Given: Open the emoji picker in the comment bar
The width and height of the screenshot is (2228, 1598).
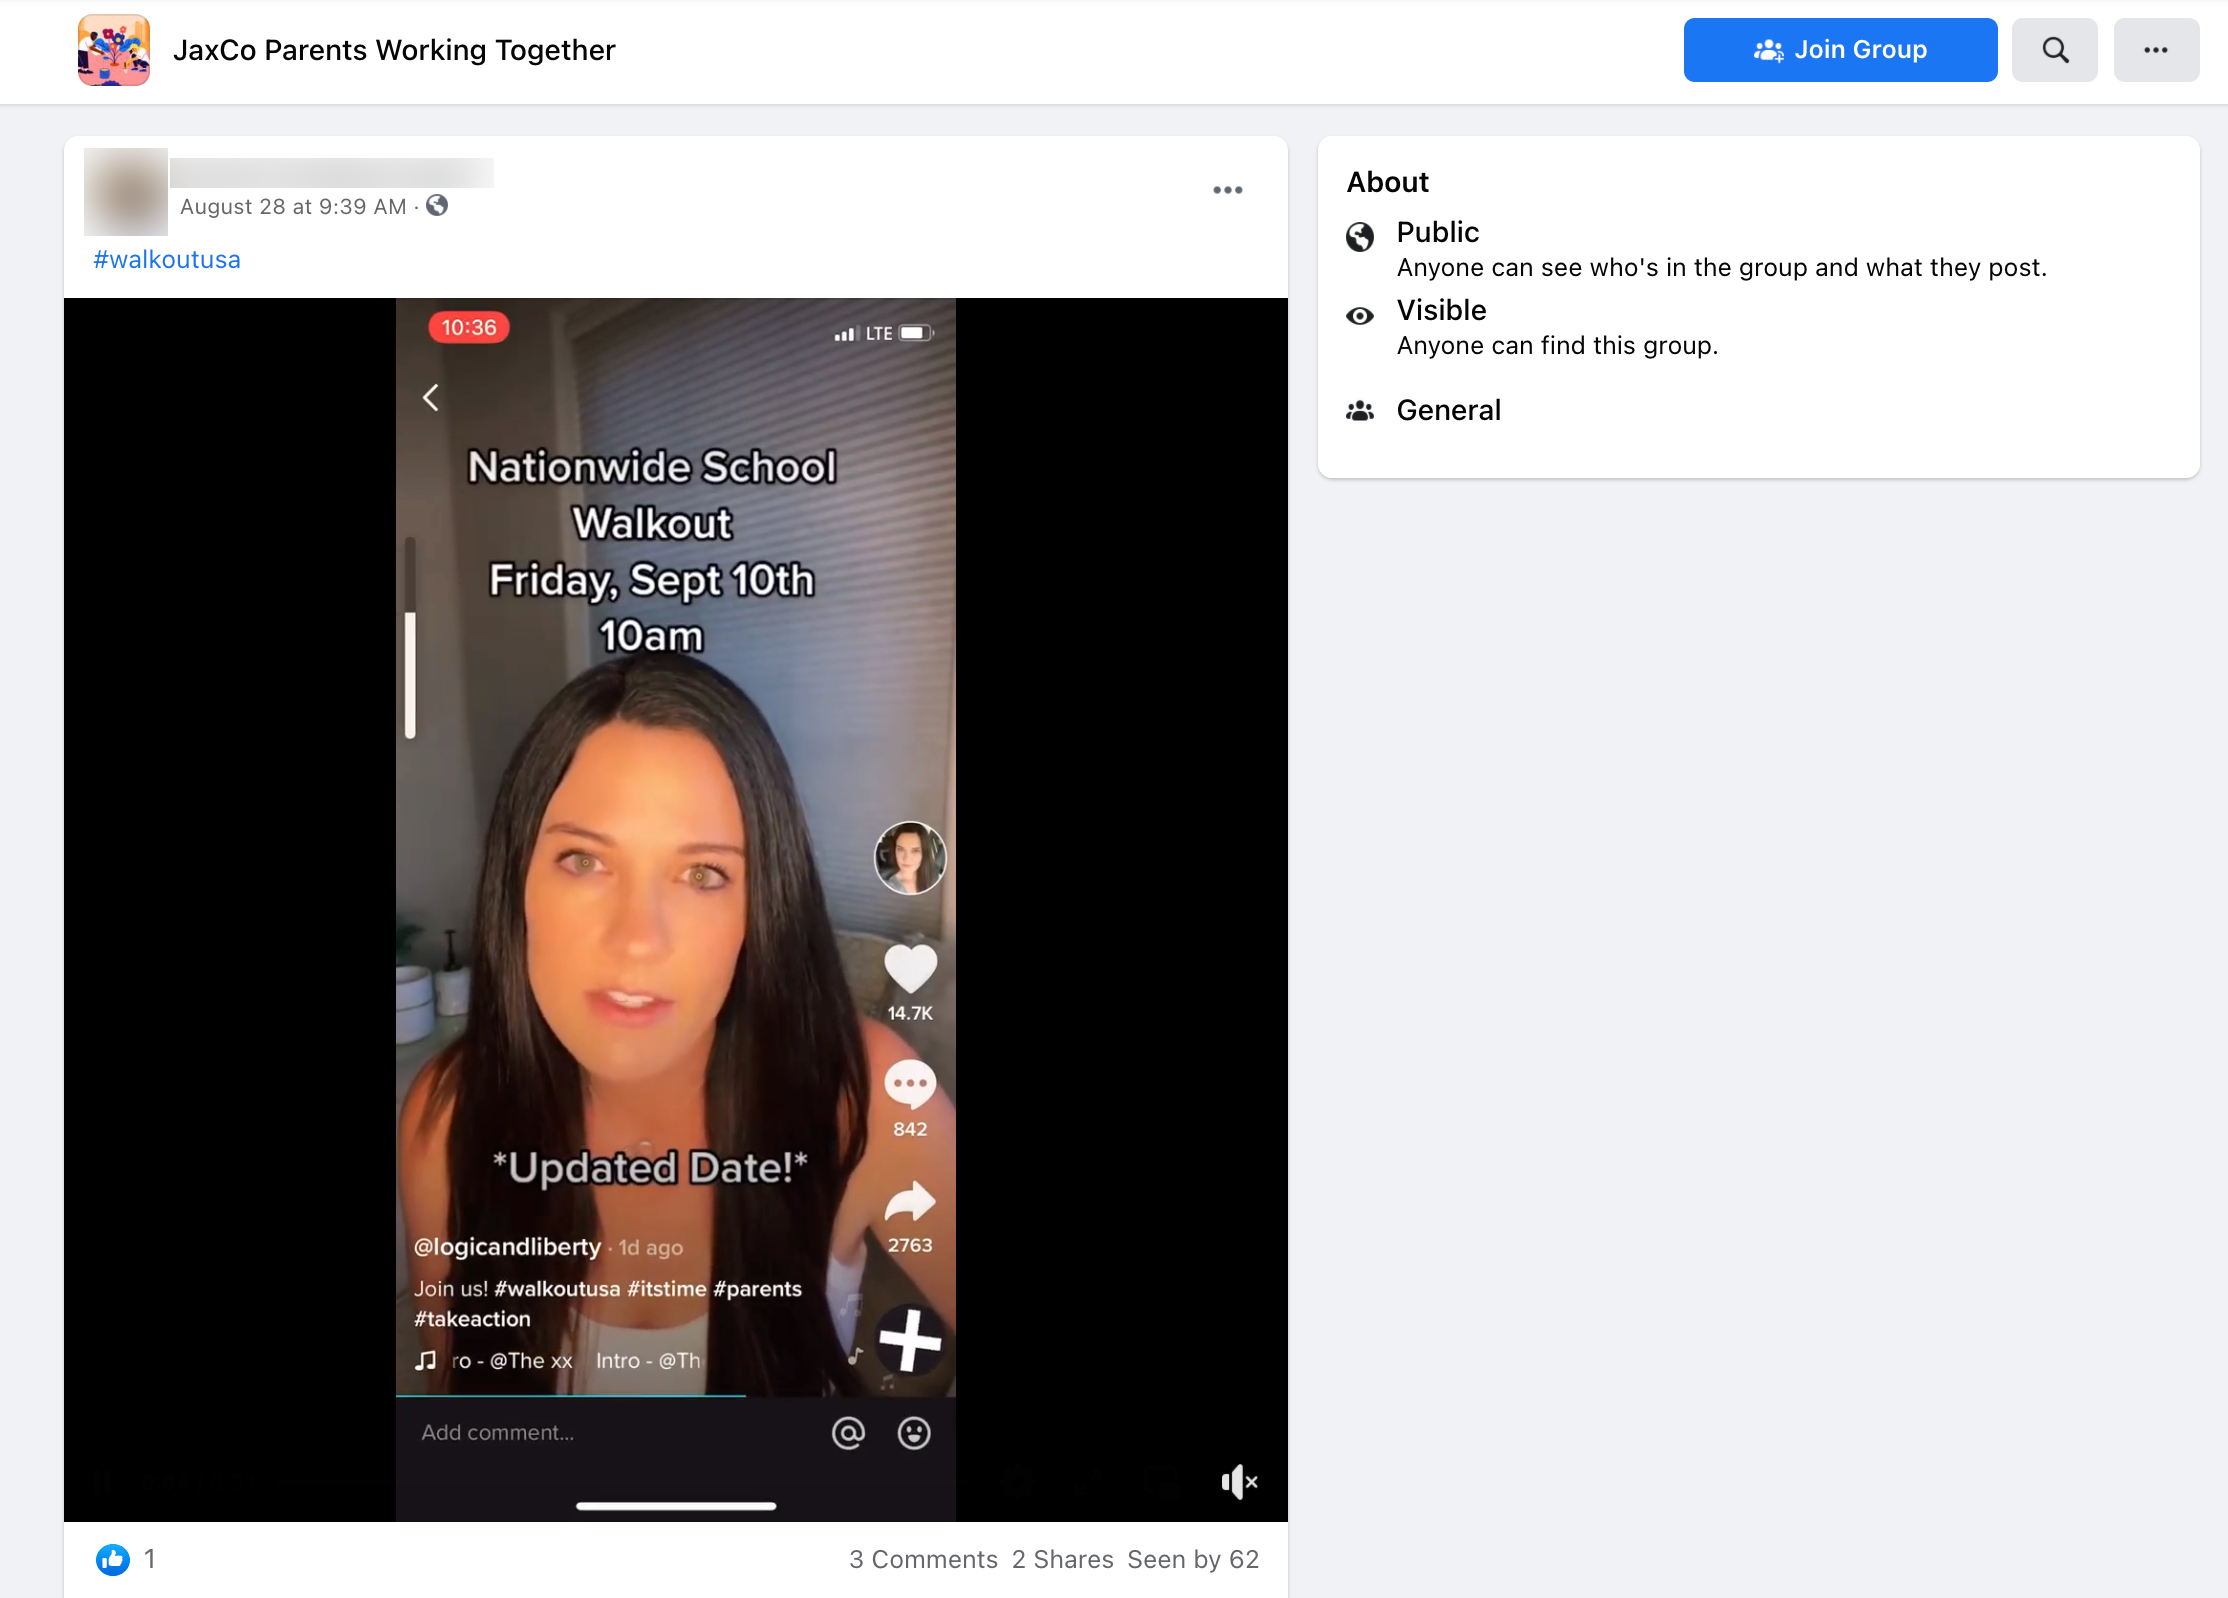Looking at the screenshot, I should coord(913,1432).
